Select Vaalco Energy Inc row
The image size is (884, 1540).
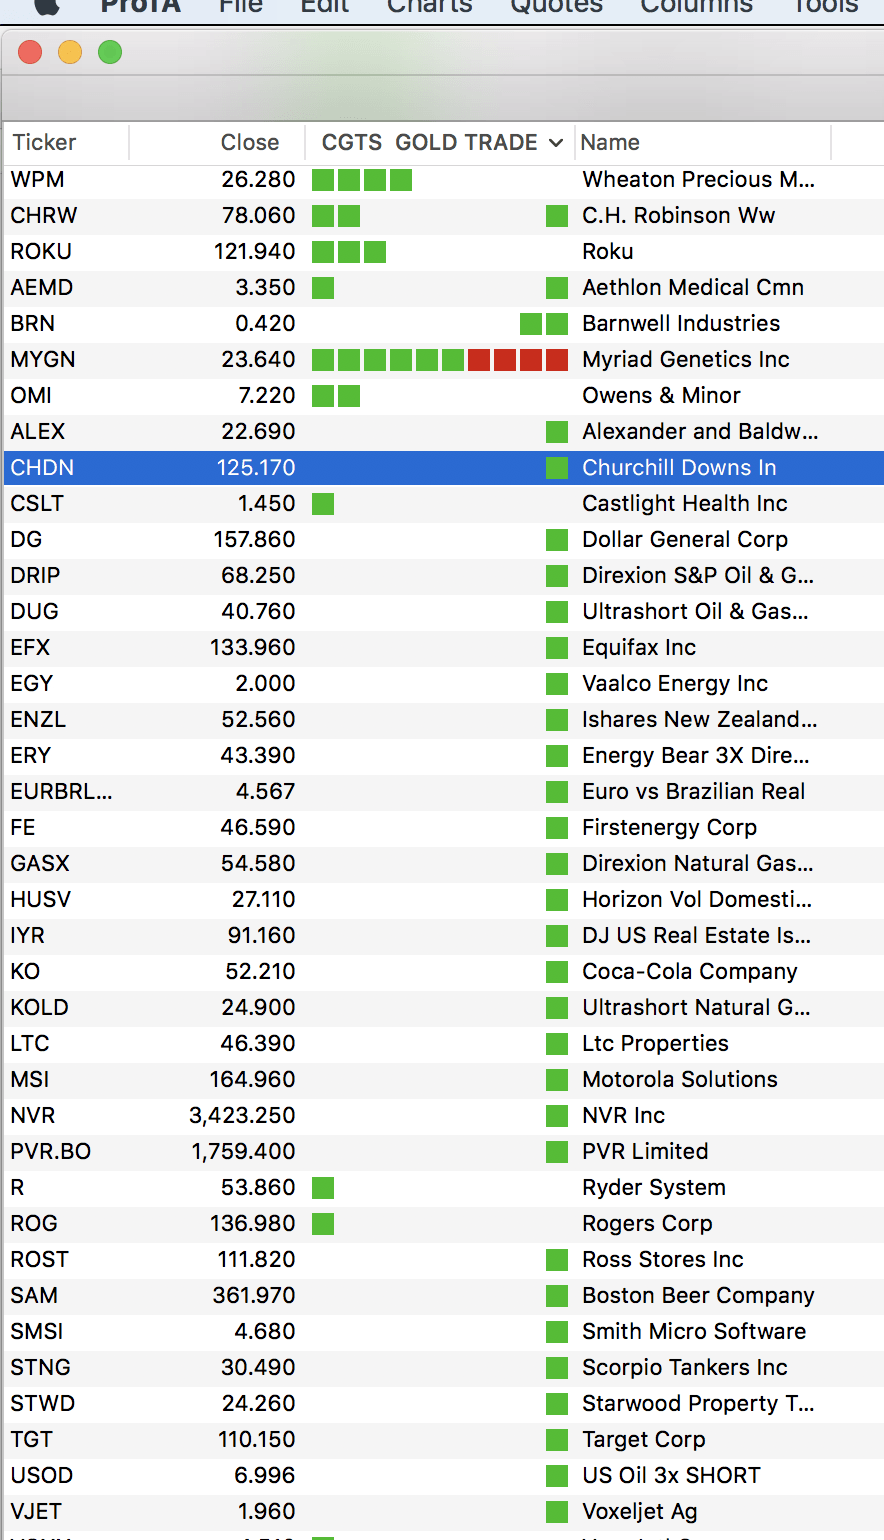click(x=442, y=683)
